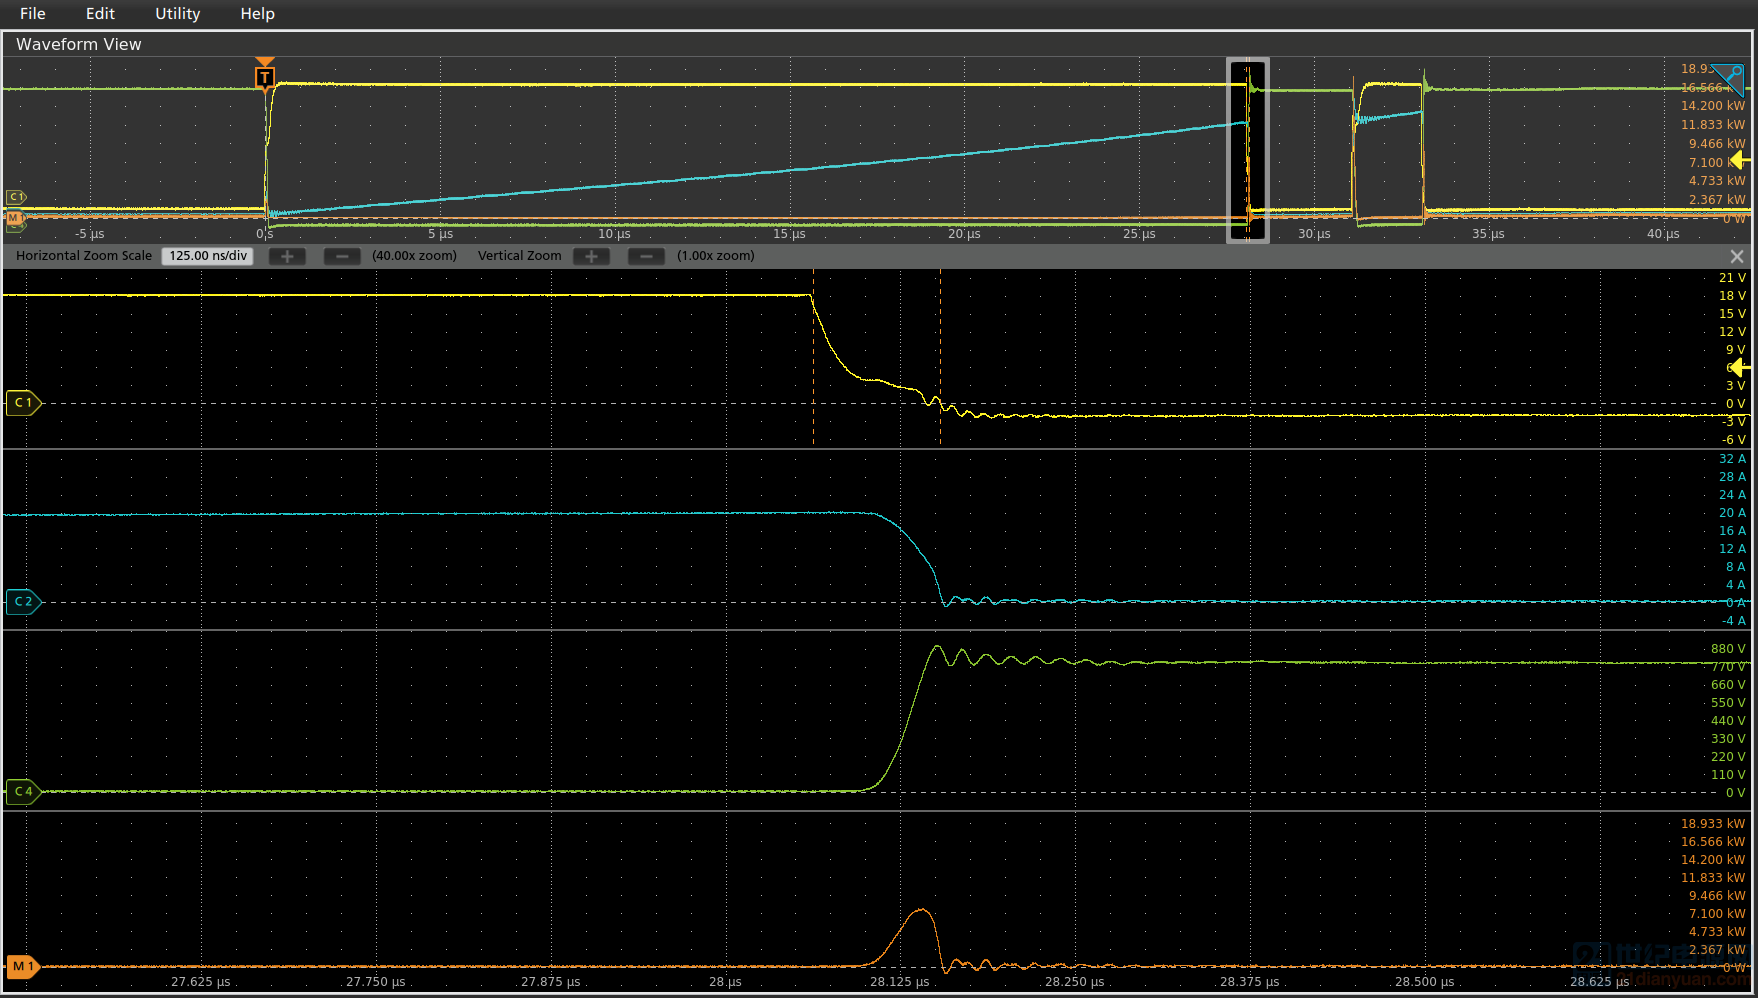Select the yellow C1 channel handle
Viewport: 1758px width, 998px height.
pos(23,403)
